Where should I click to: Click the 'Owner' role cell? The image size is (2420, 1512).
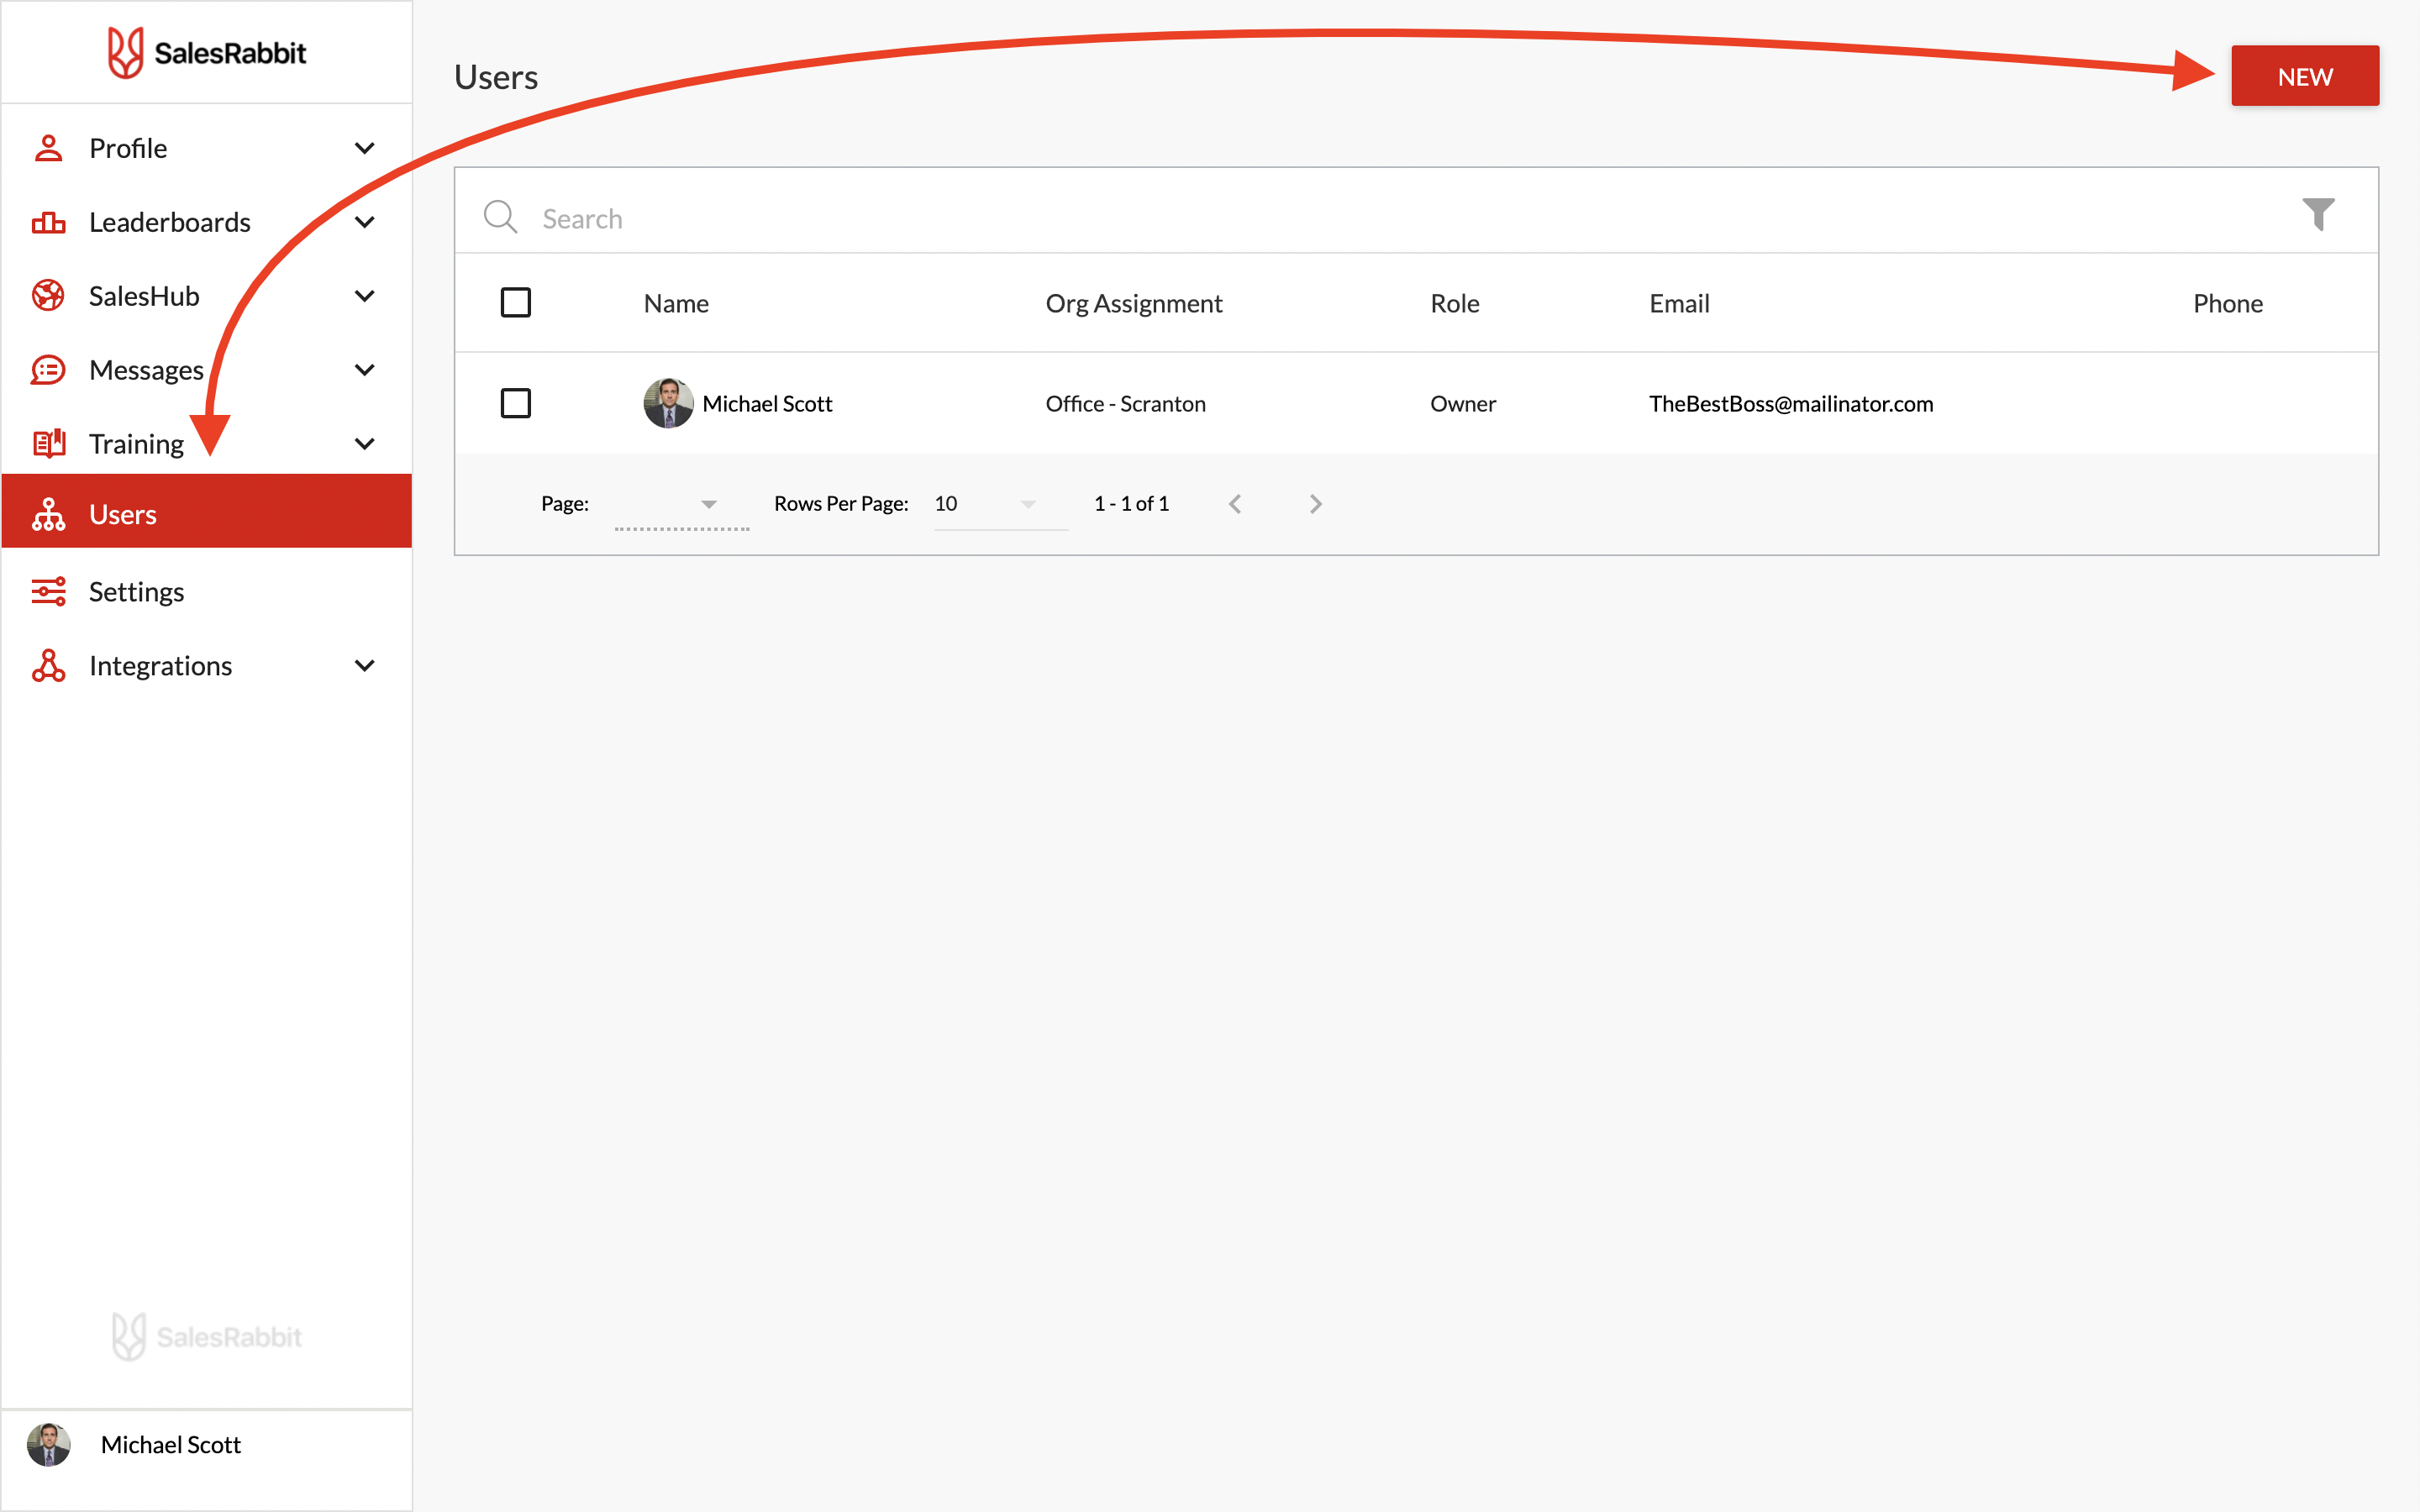point(1463,403)
